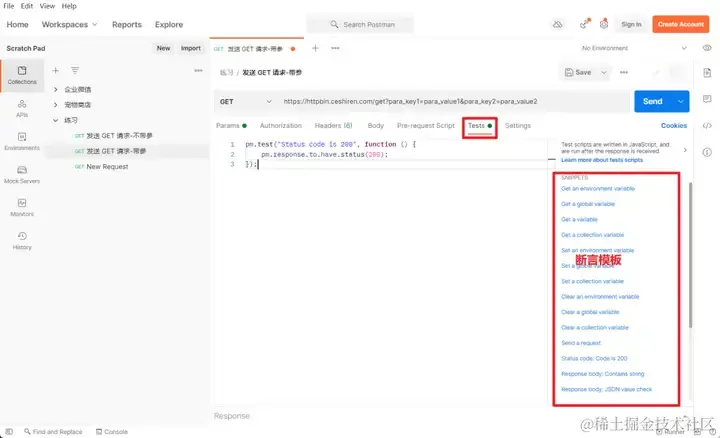Insert Response body: JSON value check snippet

[606, 389]
